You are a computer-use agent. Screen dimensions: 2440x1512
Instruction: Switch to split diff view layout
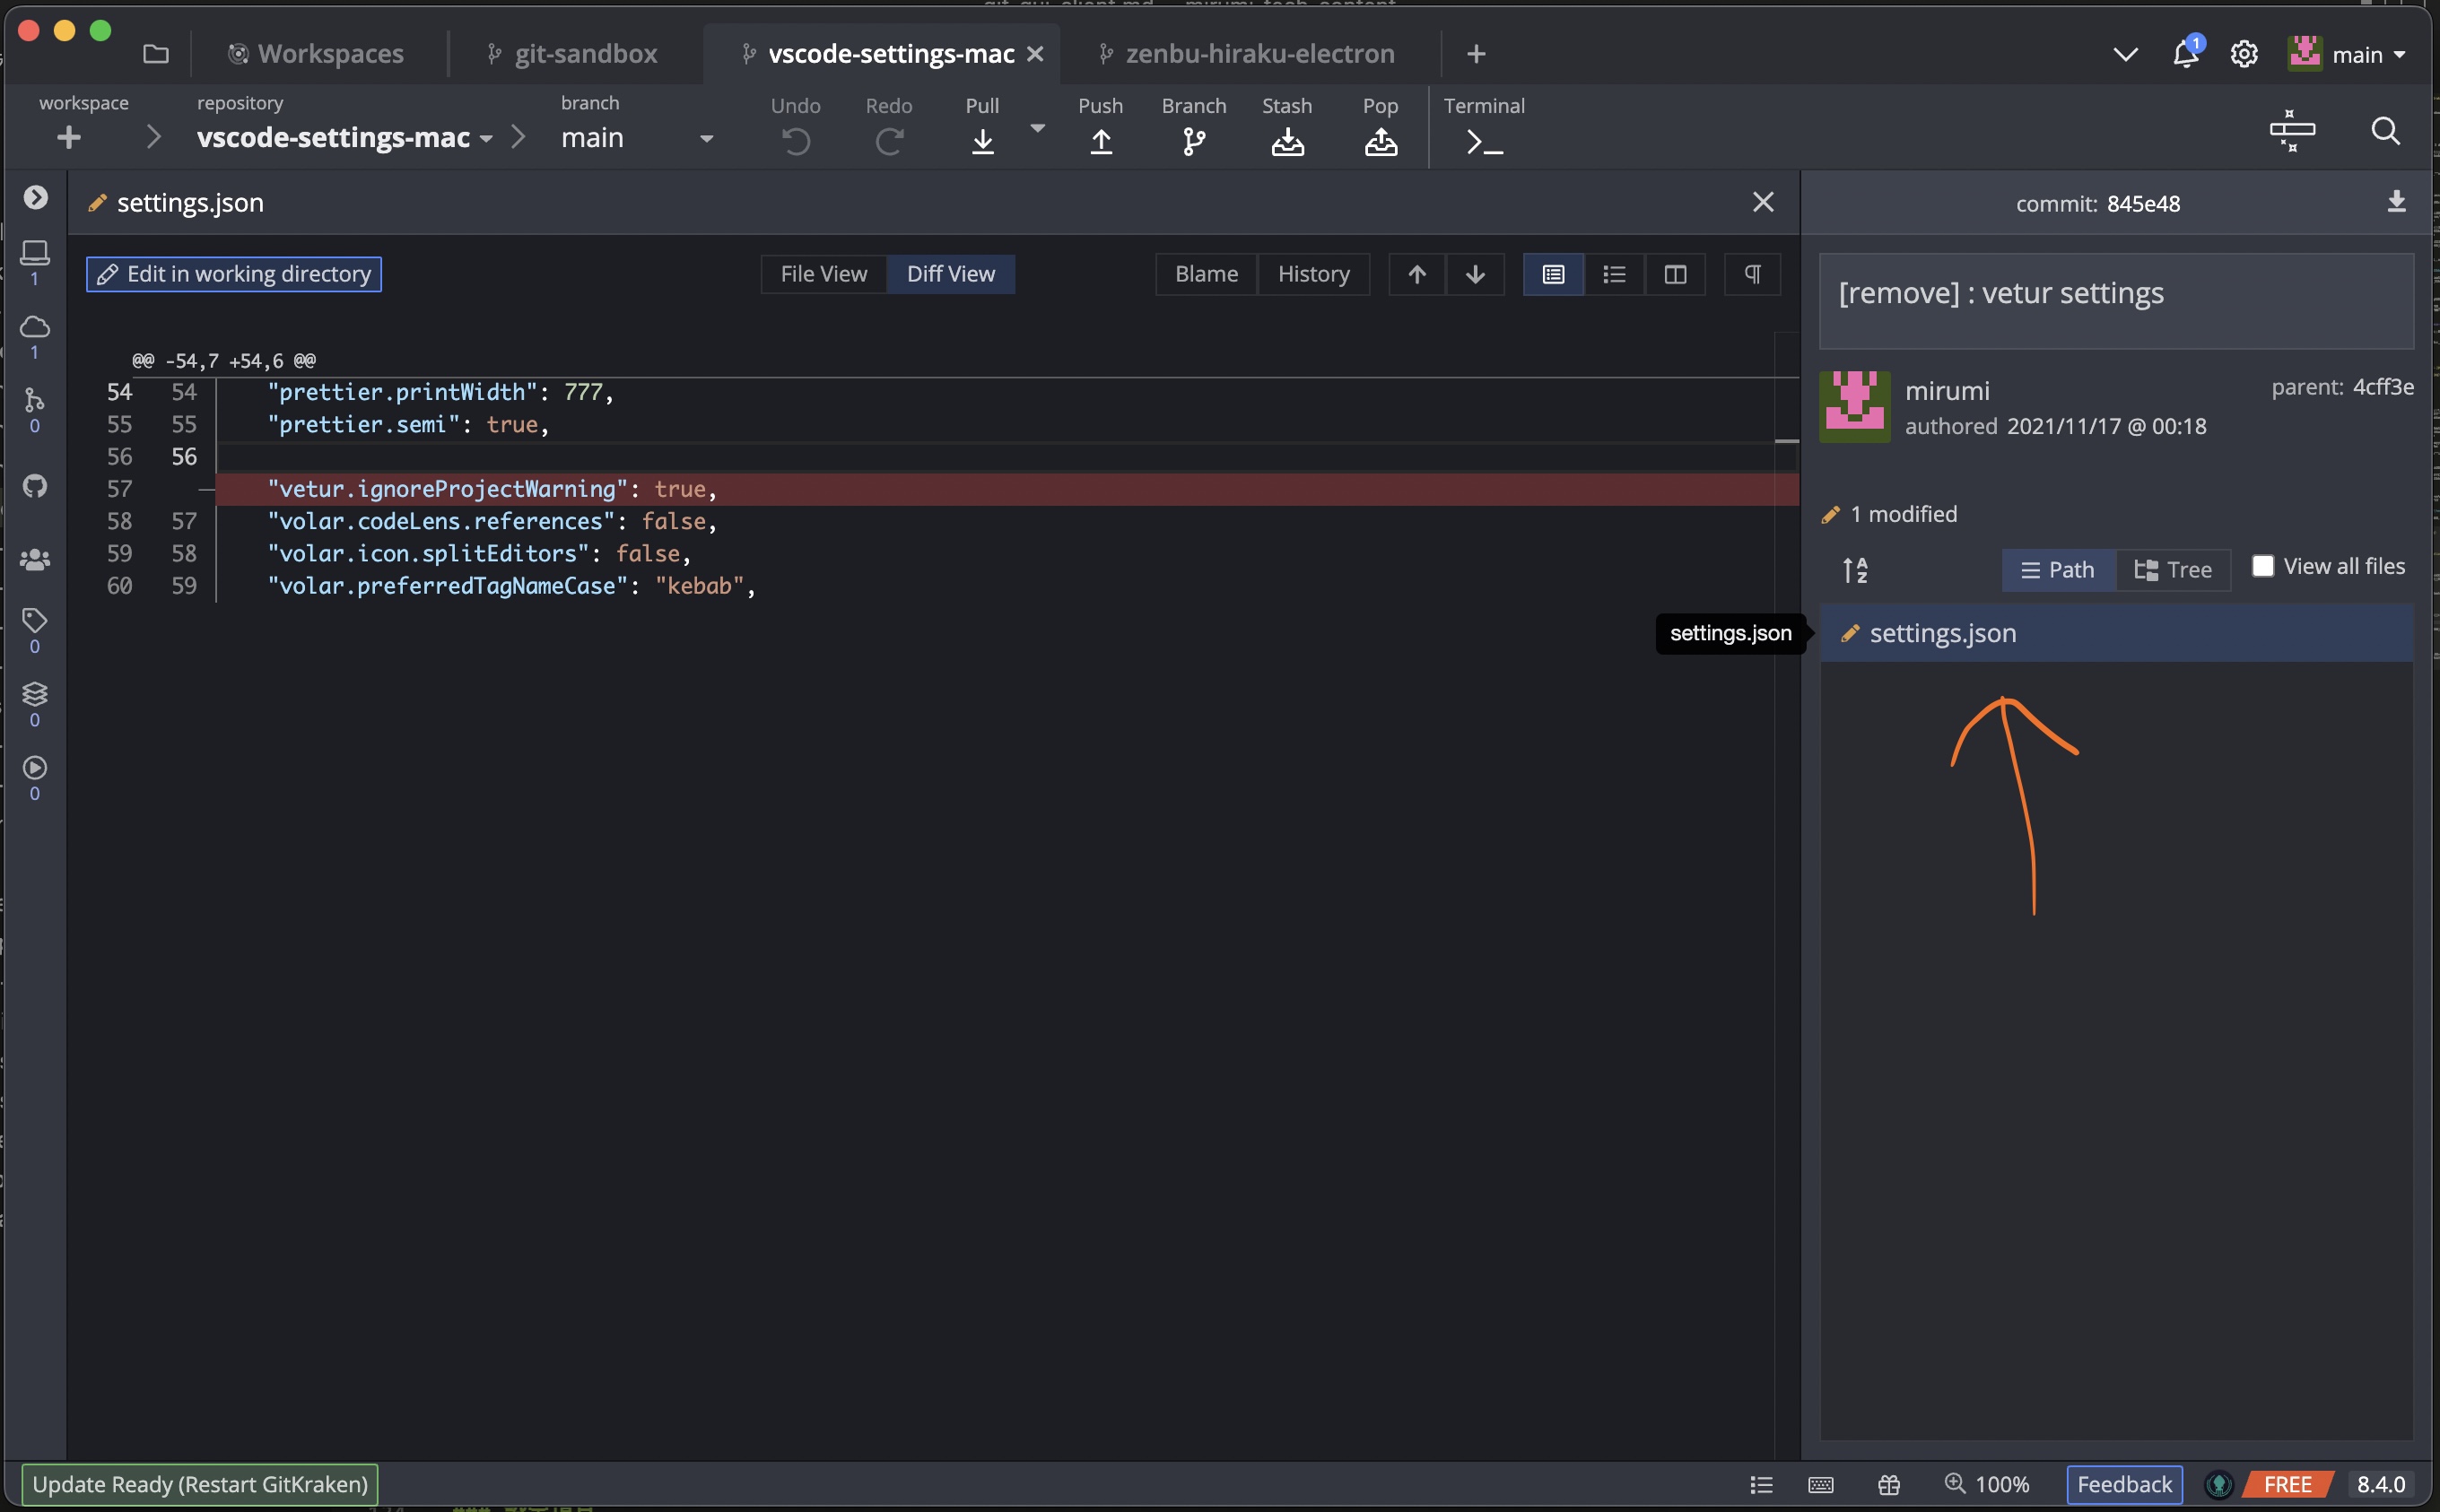(1675, 274)
